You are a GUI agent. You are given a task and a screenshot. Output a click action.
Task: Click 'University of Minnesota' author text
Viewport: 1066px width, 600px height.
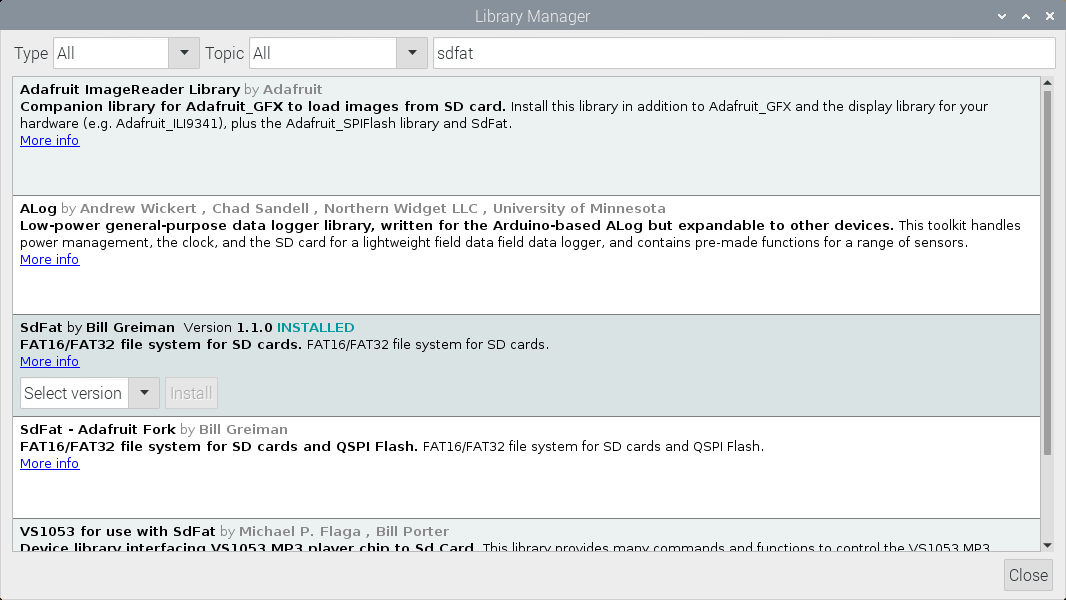tap(579, 209)
